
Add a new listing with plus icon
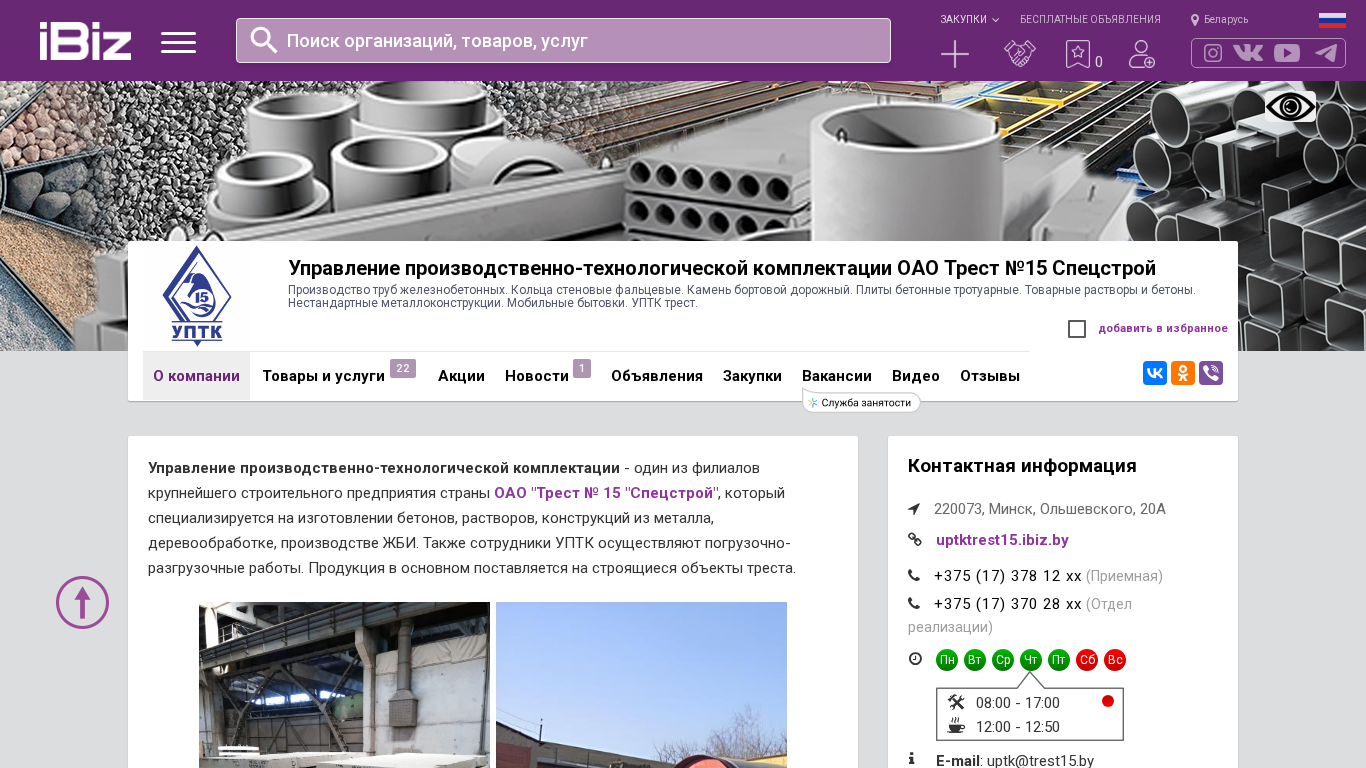point(955,54)
